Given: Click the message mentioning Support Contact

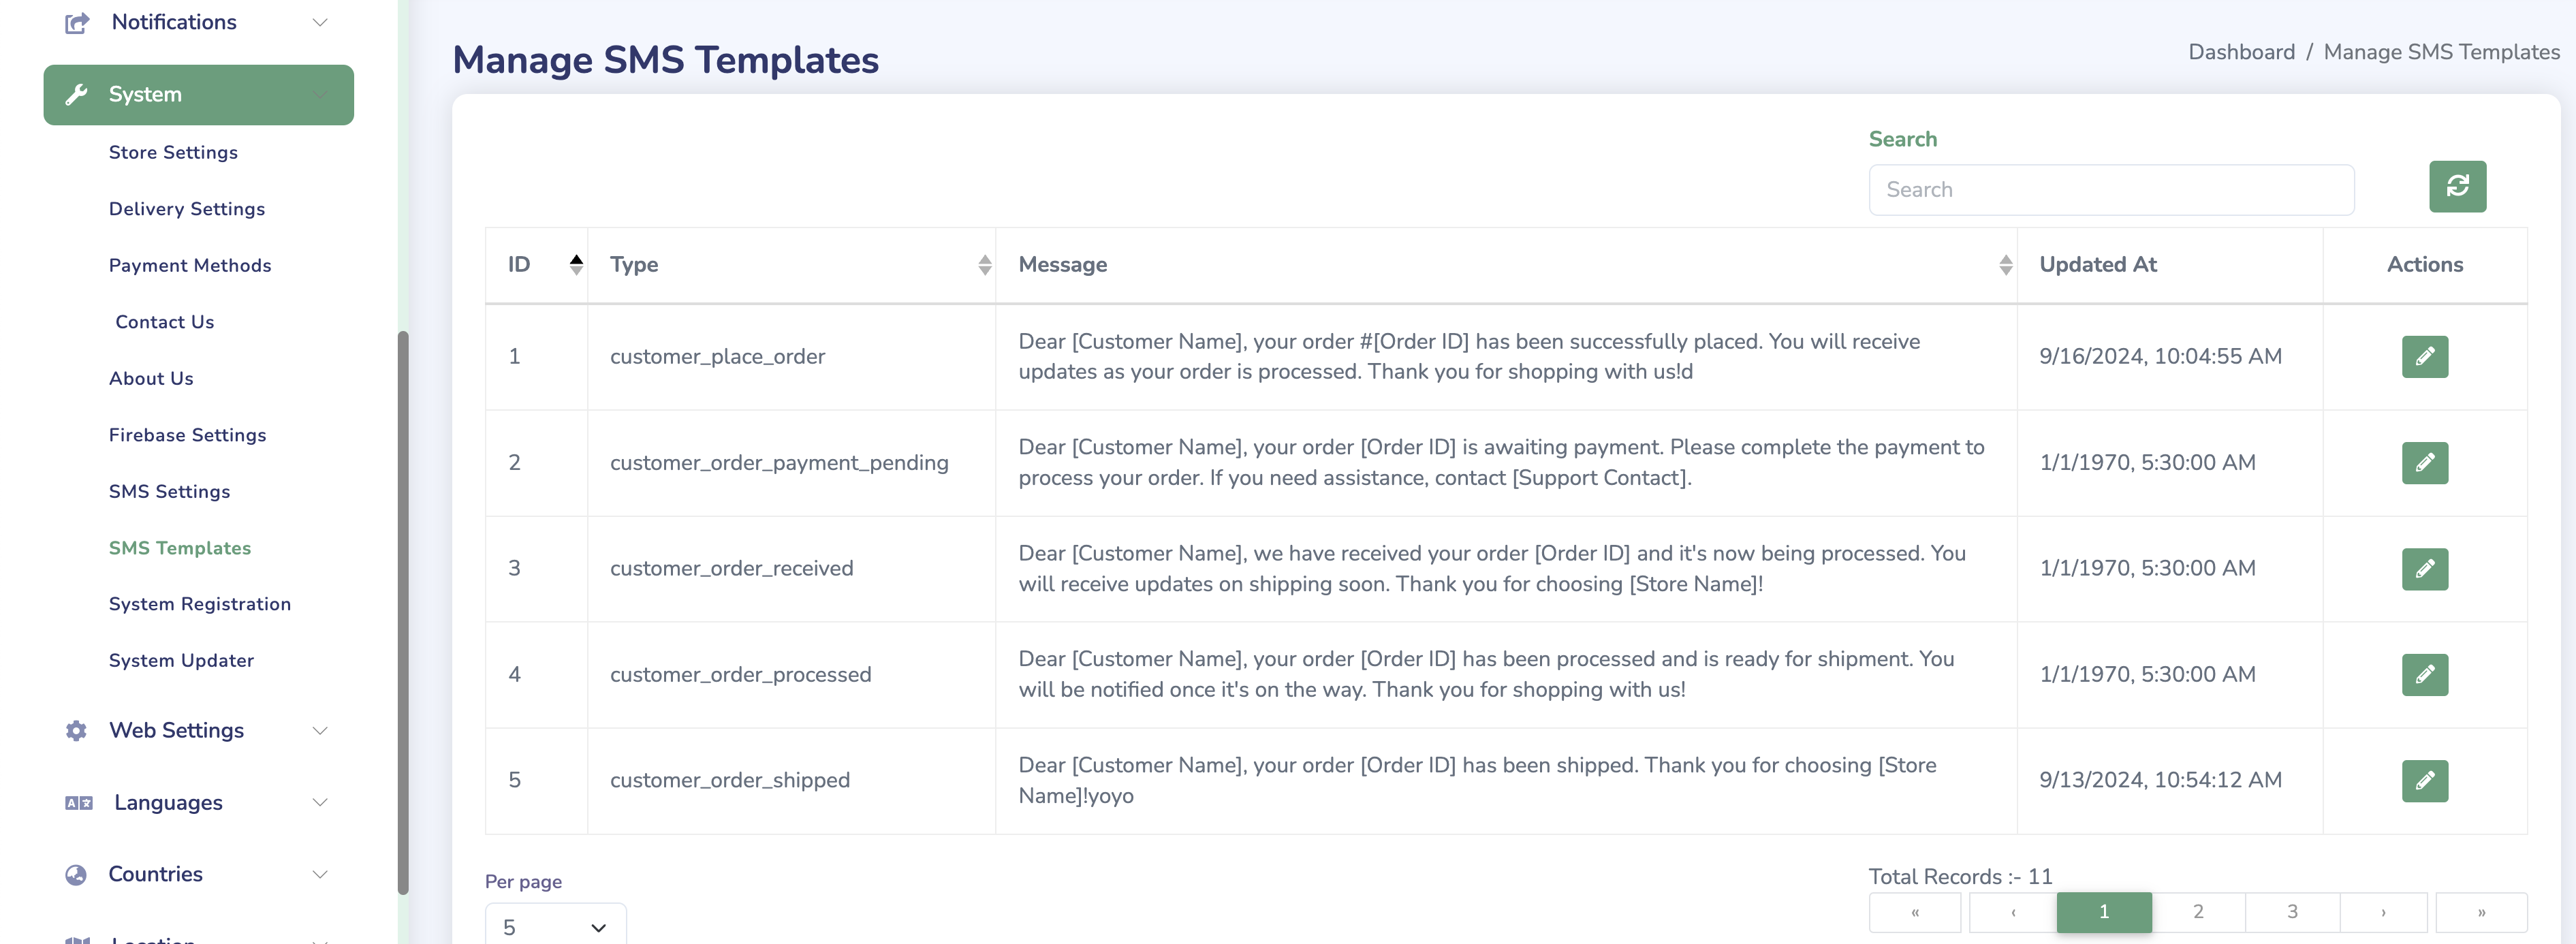Looking at the screenshot, I should point(1501,462).
